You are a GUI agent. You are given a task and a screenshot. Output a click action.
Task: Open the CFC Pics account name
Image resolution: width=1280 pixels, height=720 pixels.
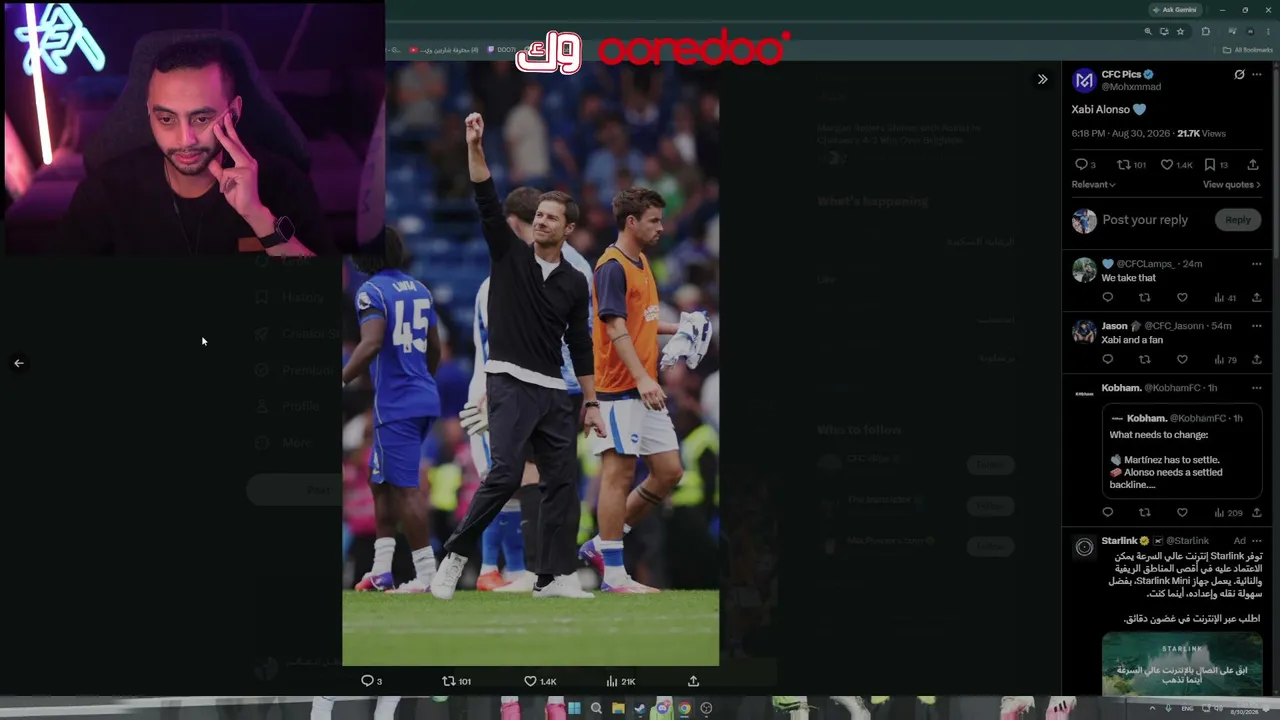(x=1121, y=74)
